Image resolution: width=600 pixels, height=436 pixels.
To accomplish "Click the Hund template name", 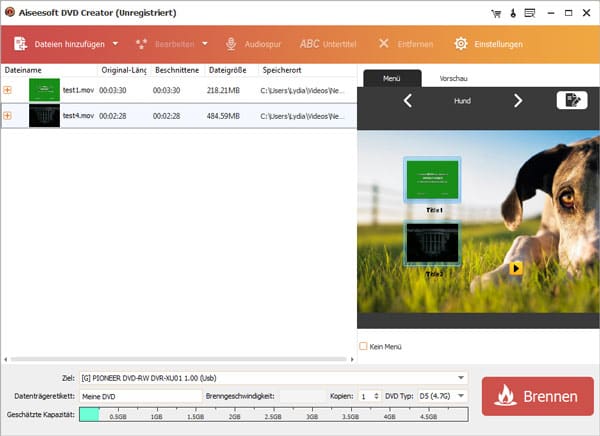I will pyautogui.click(x=462, y=101).
